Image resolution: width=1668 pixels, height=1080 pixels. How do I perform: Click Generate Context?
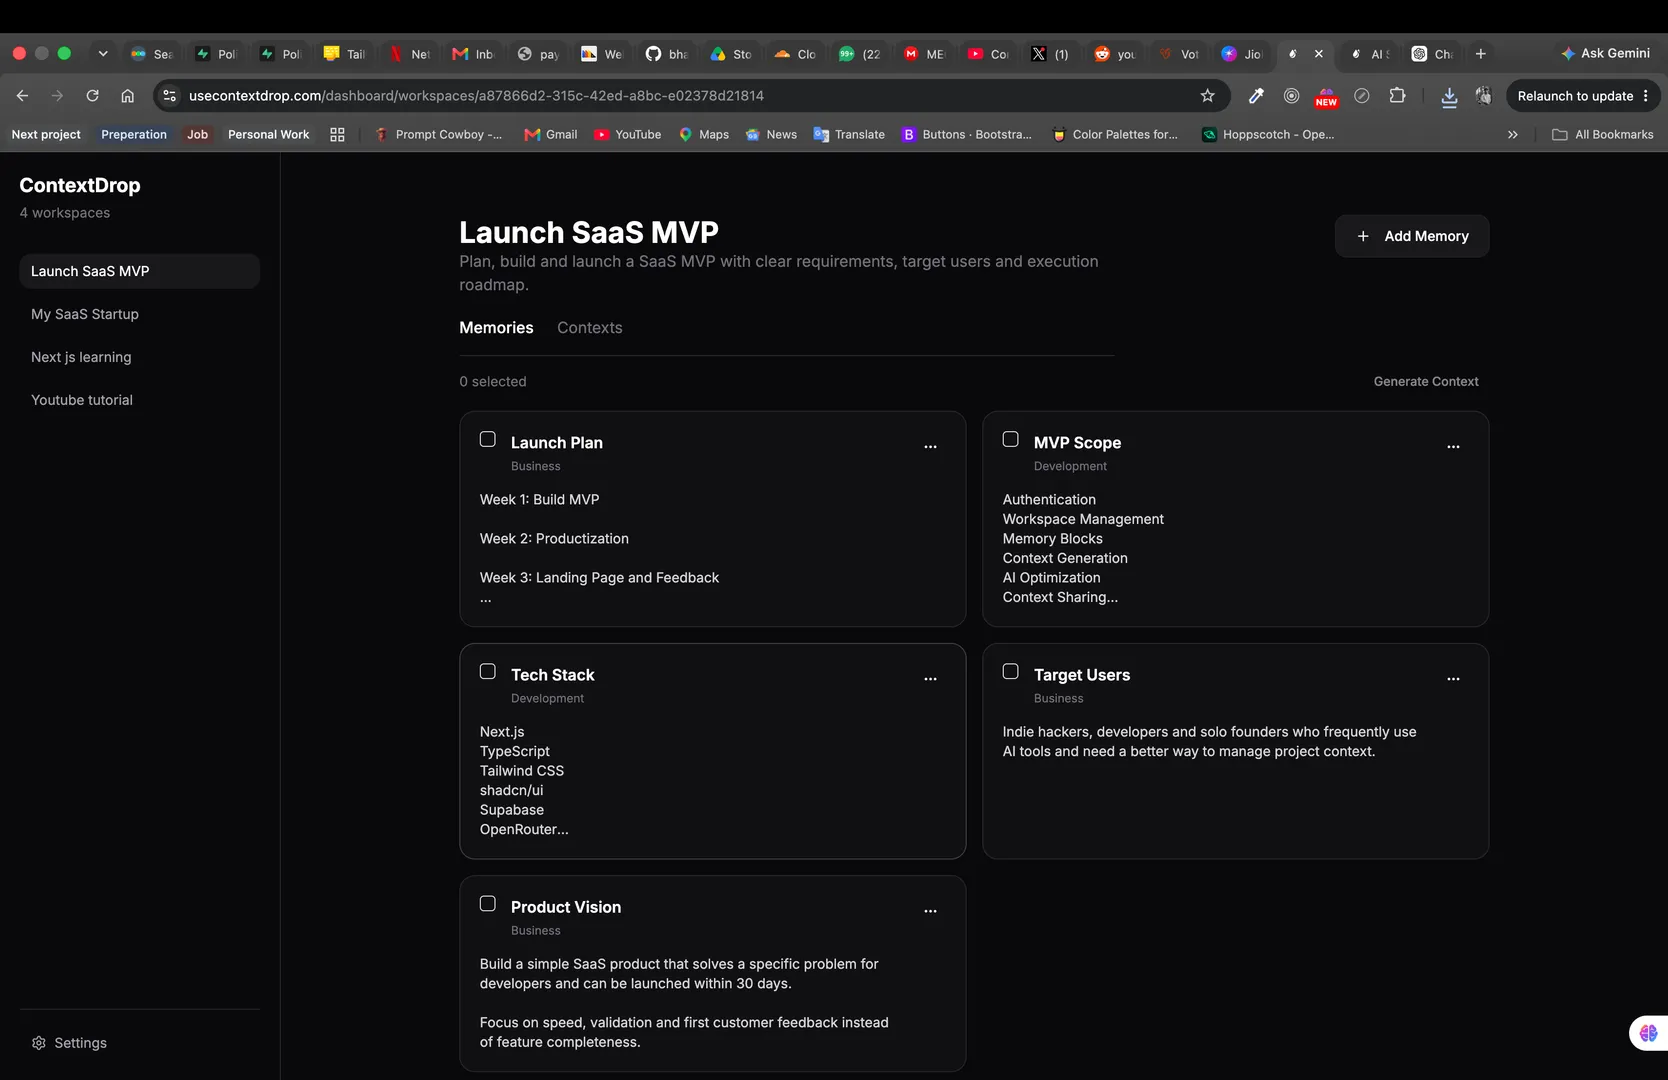click(x=1426, y=381)
